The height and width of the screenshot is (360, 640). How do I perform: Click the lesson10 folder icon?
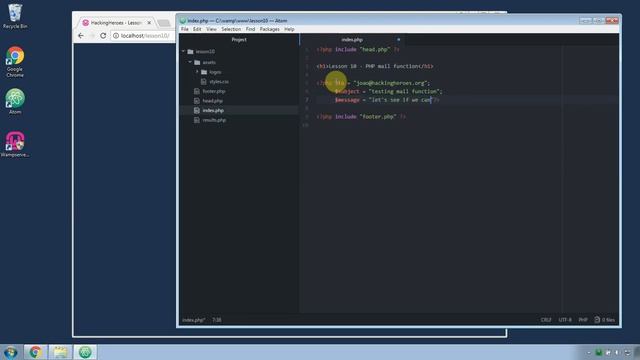[x=191, y=51]
